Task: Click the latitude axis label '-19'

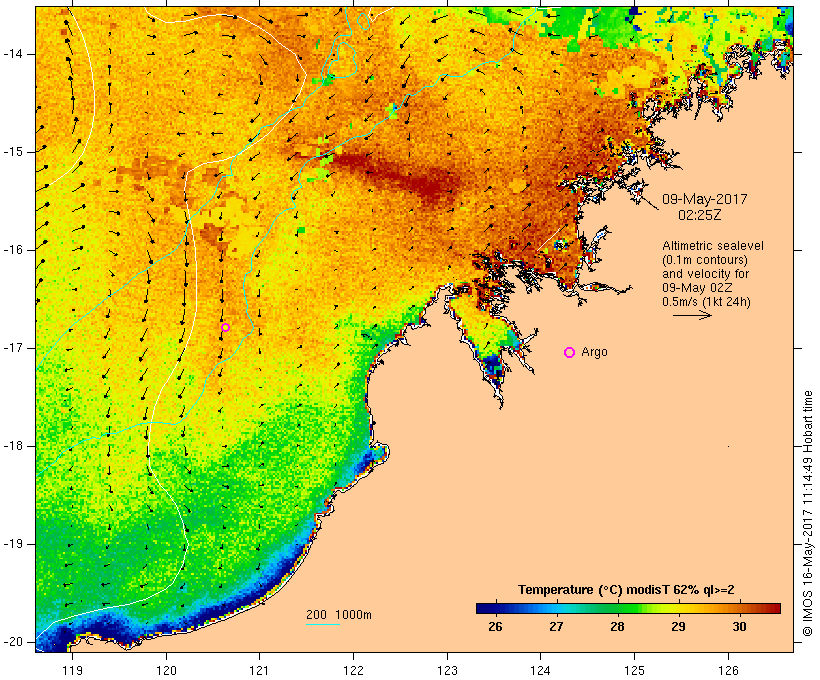Action: pyautogui.click(x=12, y=544)
